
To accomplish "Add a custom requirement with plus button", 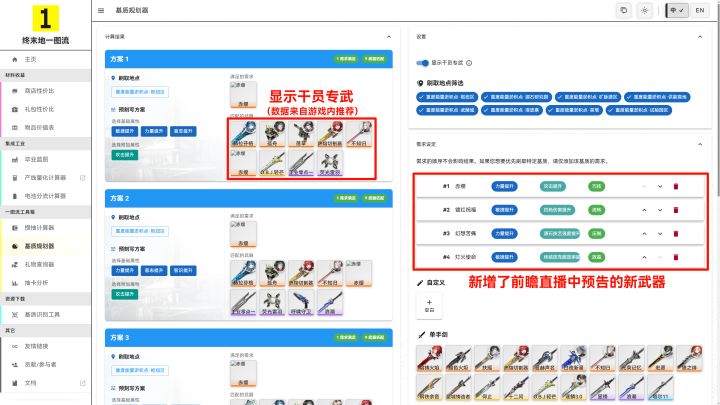I will [x=429, y=305].
